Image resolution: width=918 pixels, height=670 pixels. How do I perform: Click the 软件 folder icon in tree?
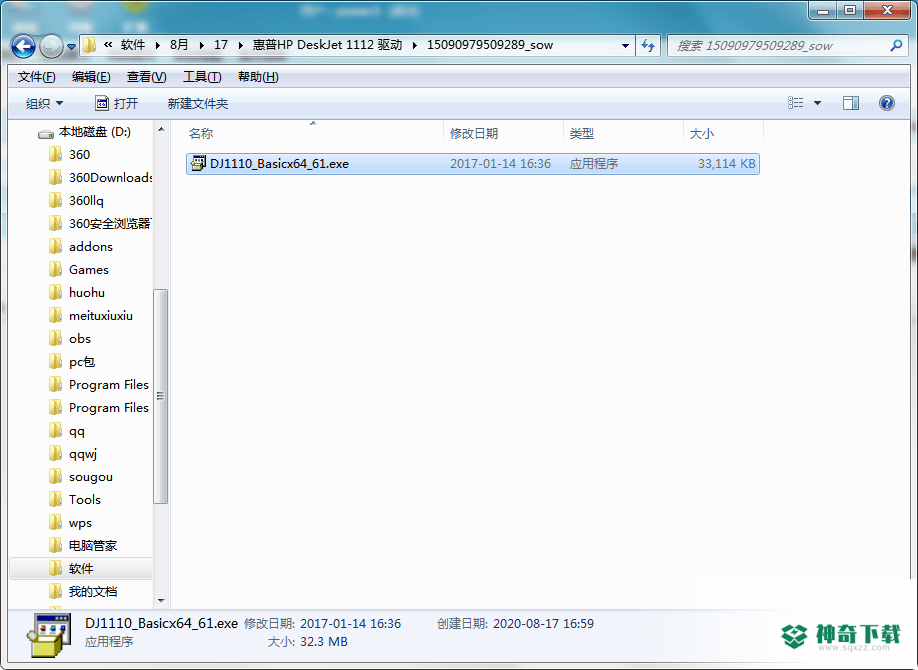(x=55, y=569)
